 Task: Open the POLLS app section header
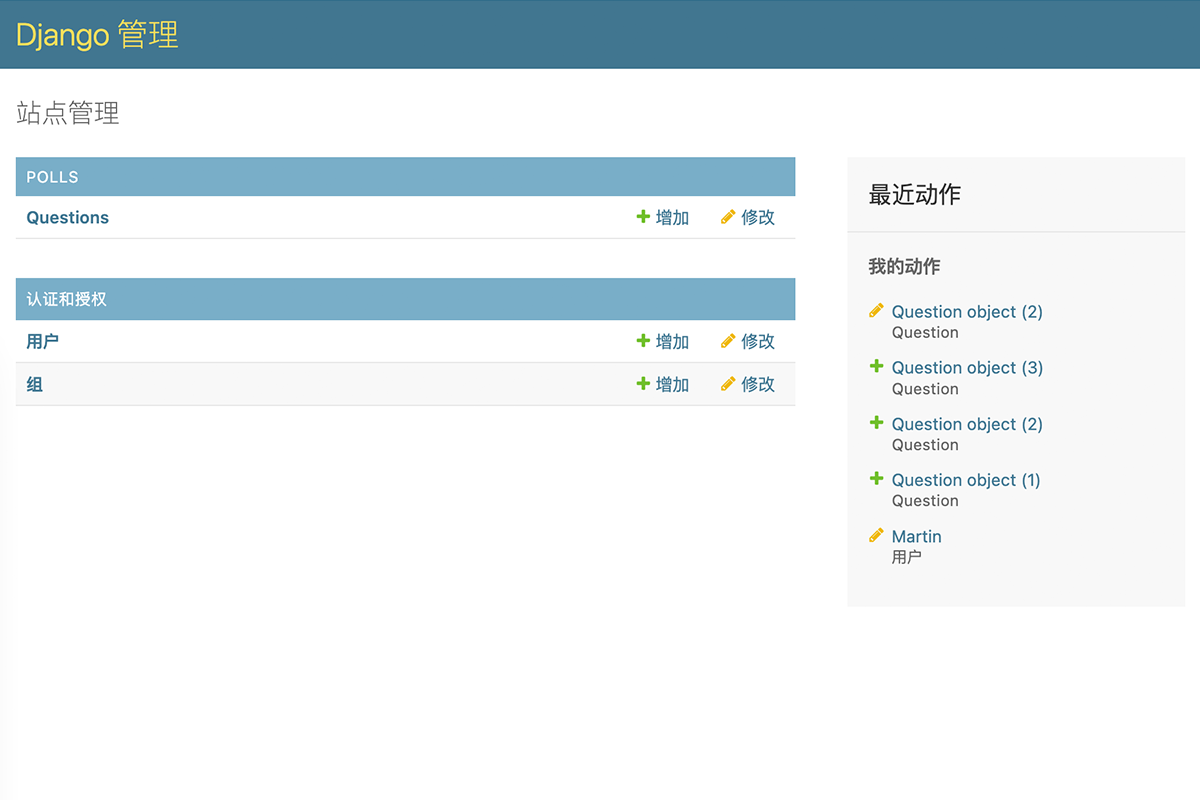tap(52, 177)
